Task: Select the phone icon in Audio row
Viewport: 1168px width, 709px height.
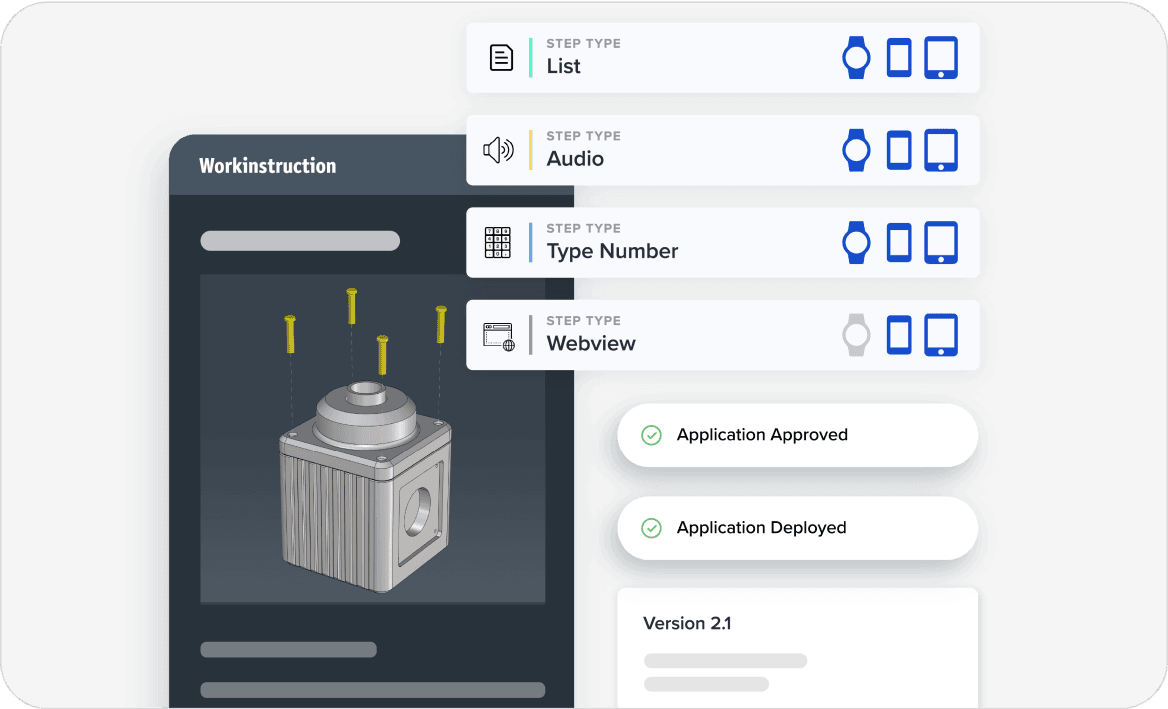Action: pos(899,150)
